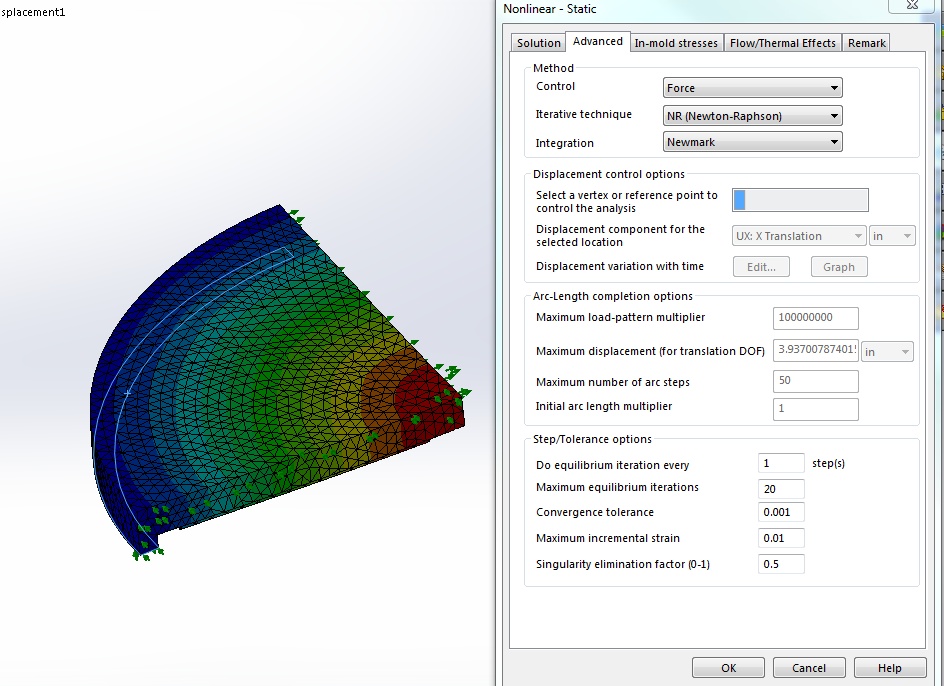Click the 'Displacement variation with time' label
The image size is (944, 686).
coord(620,266)
